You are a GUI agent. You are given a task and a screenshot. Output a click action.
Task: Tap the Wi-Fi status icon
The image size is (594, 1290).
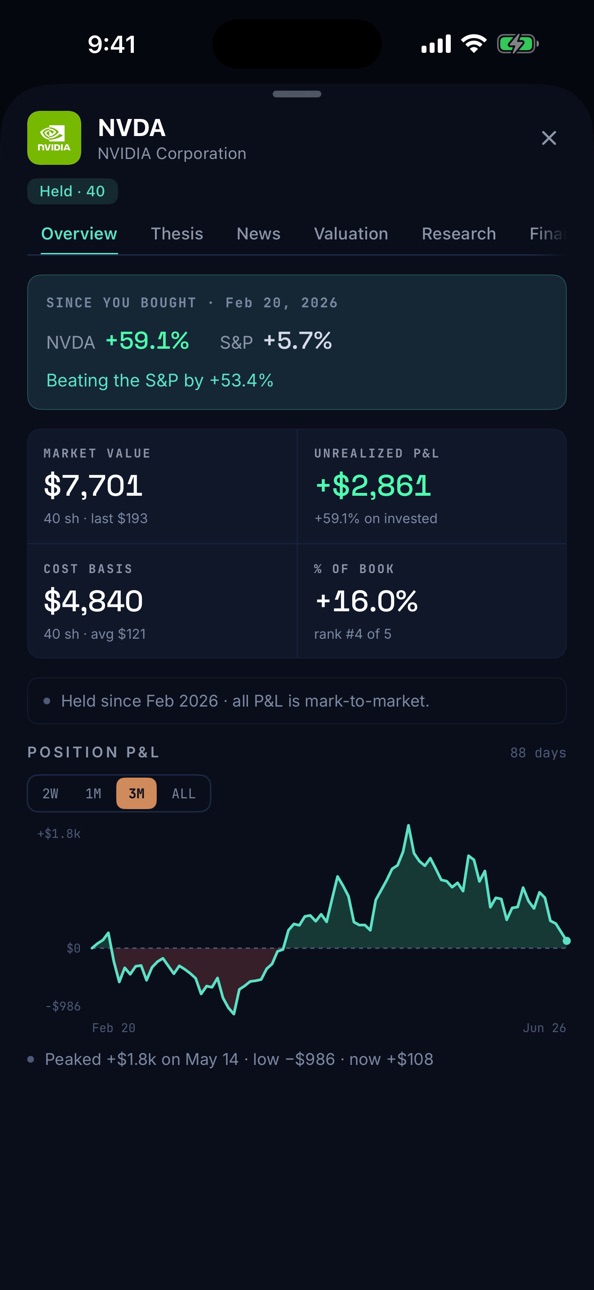(x=474, y=44)
